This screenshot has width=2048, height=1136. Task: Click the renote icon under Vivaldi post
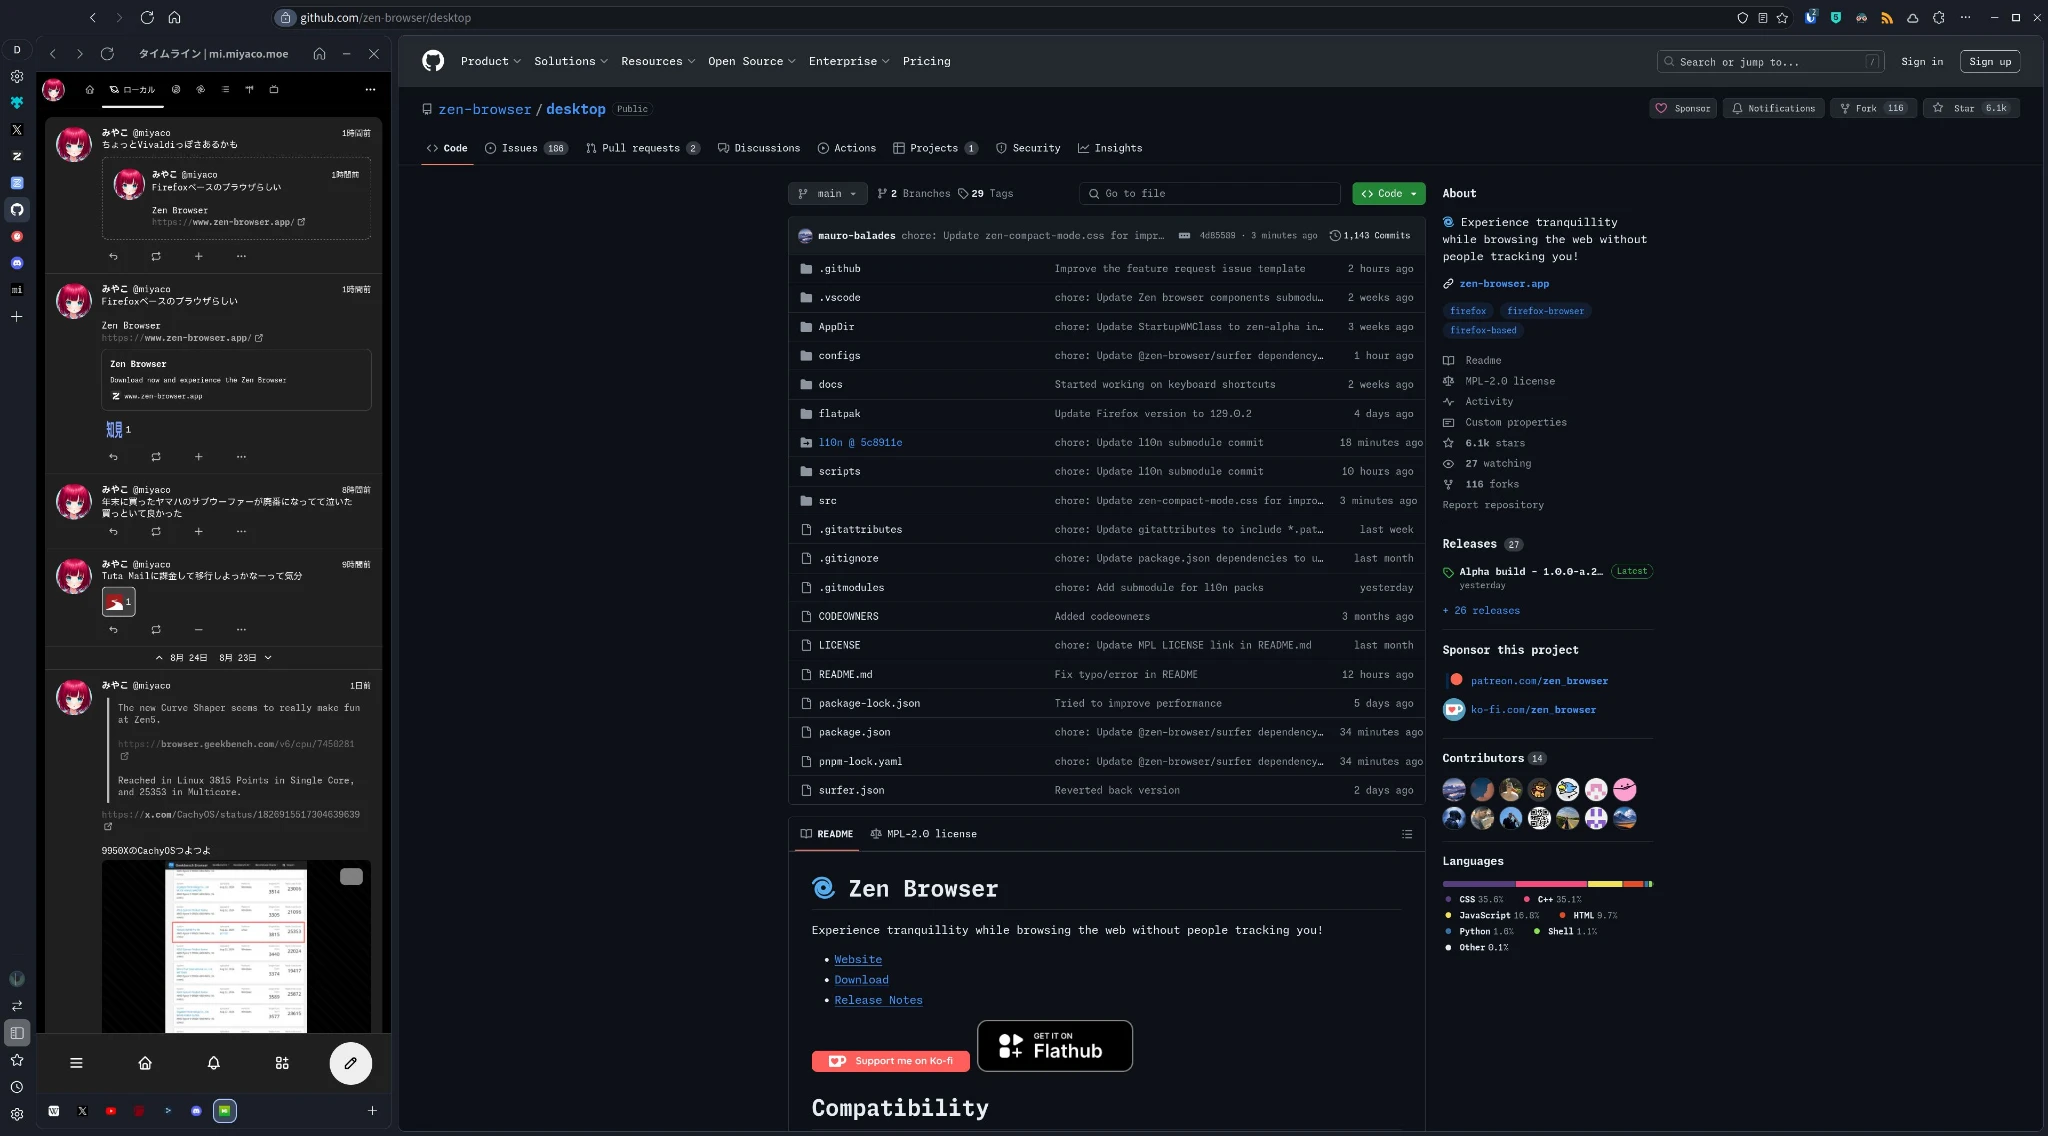156,257
